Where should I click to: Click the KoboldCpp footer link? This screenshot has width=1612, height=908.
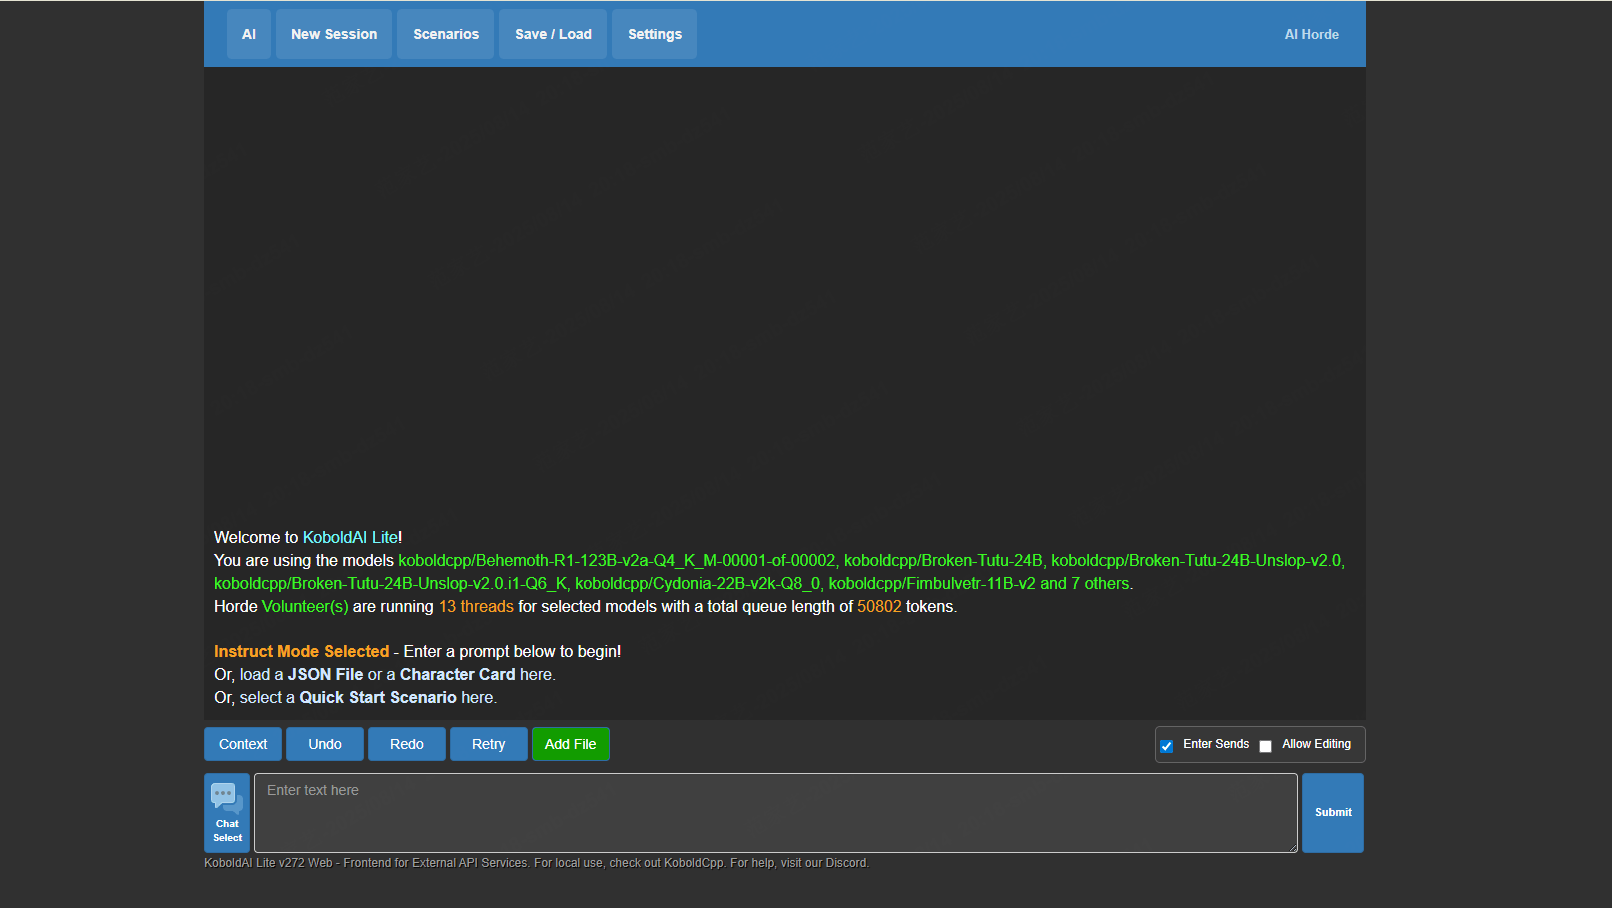tap(694, 863)
